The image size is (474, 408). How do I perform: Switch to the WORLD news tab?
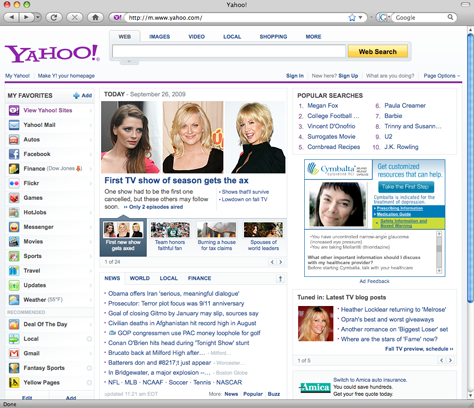[140, 278]
